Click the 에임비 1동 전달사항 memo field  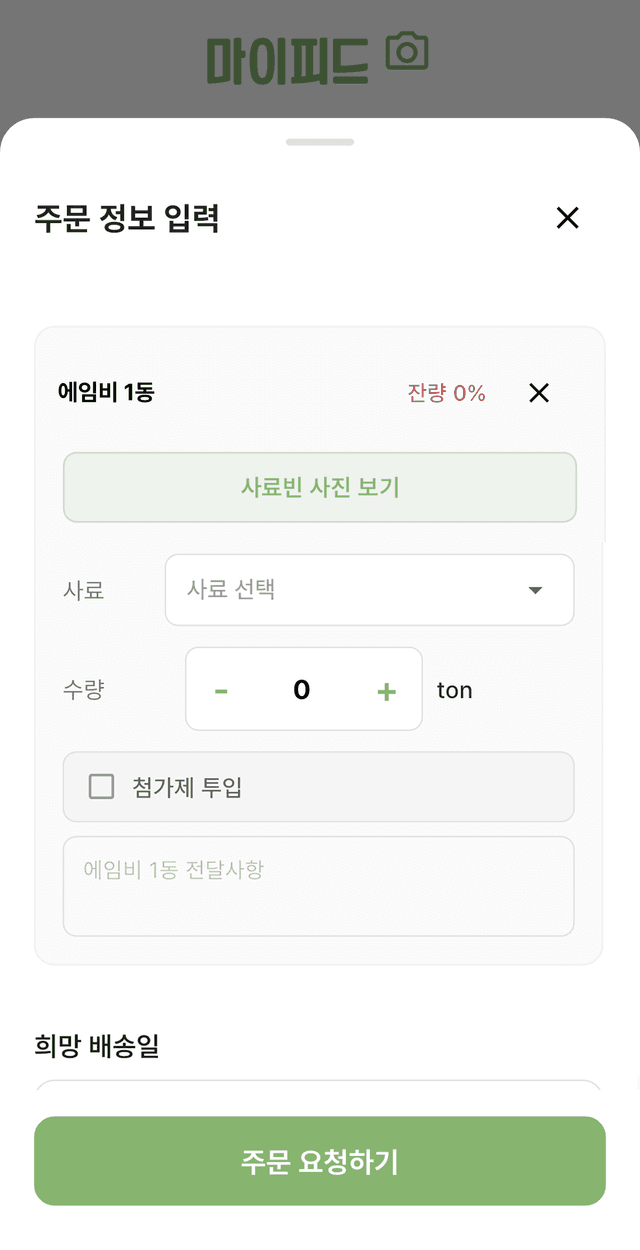tap(319, 886)
